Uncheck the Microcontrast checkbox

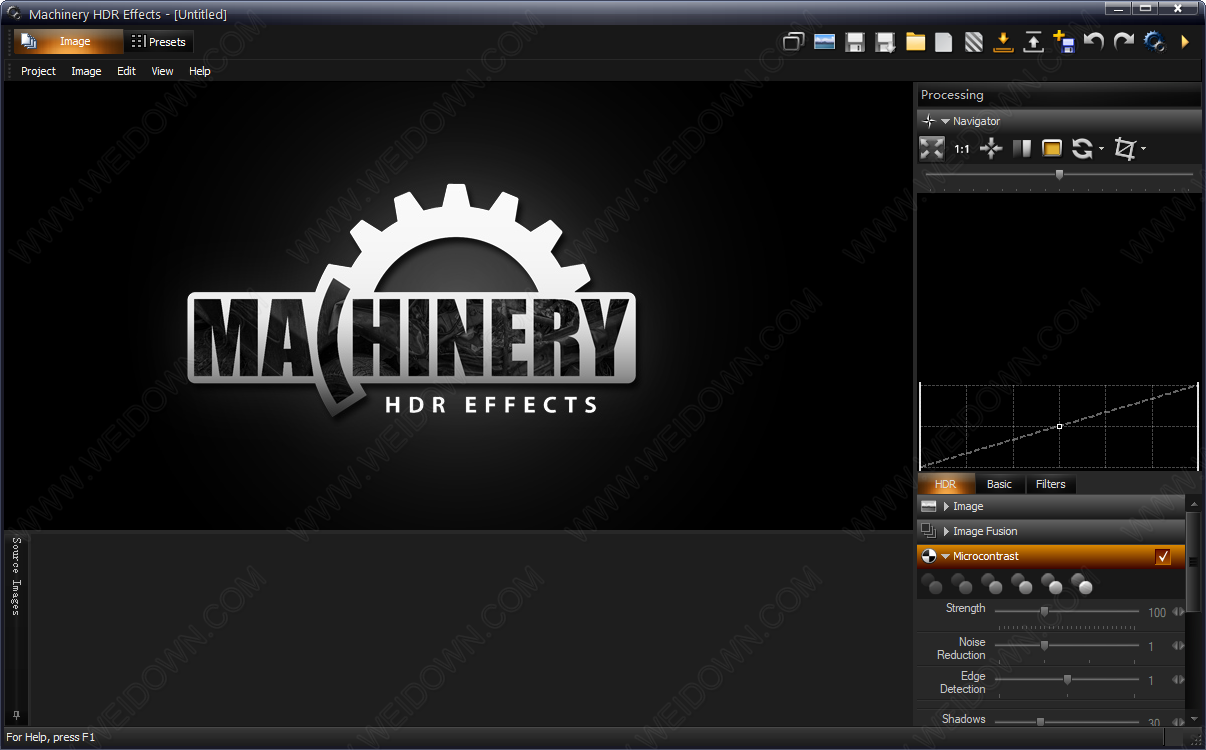[1163, 557]
